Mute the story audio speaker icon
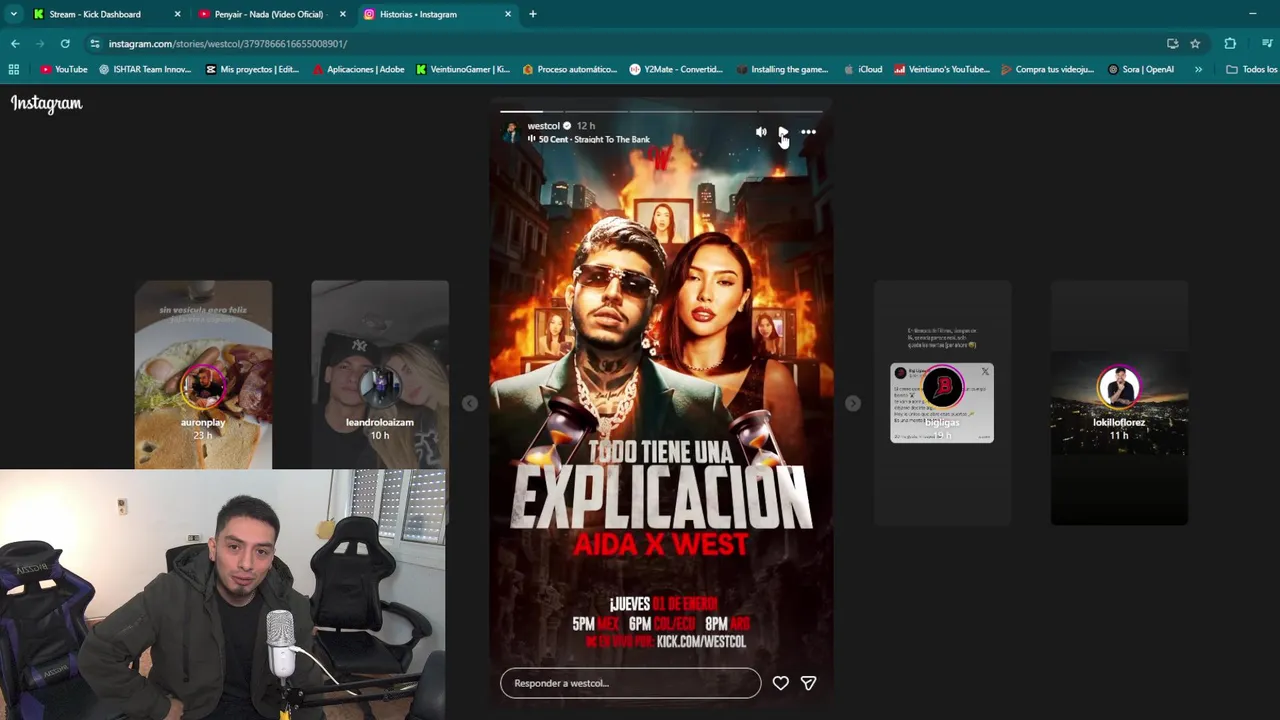 click(x=761, y=132)
